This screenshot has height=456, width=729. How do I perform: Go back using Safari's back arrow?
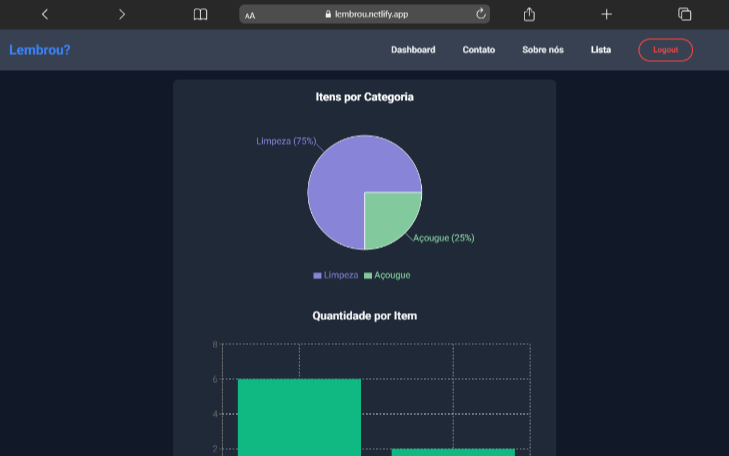click(44, 14)
